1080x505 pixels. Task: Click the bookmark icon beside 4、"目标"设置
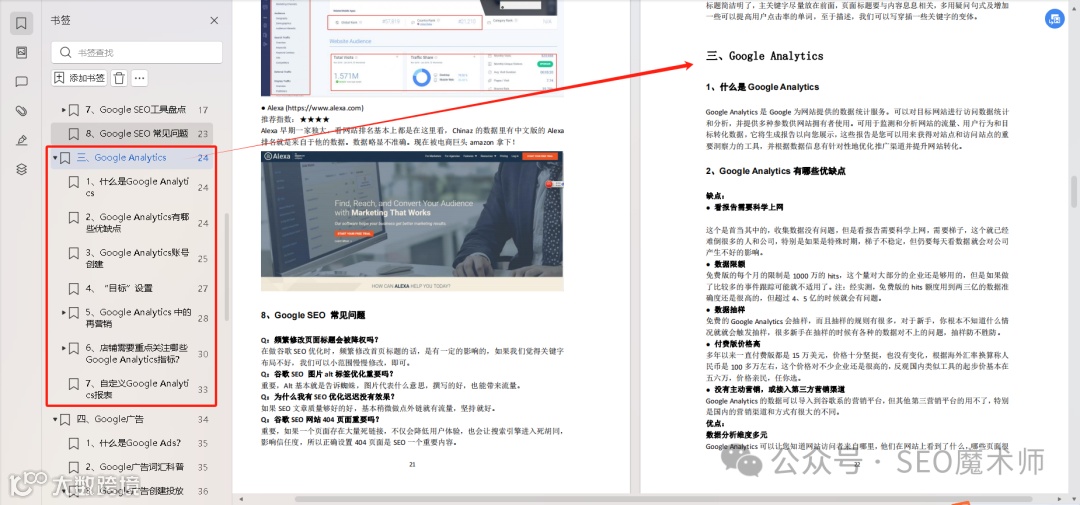tap(74, 288)
